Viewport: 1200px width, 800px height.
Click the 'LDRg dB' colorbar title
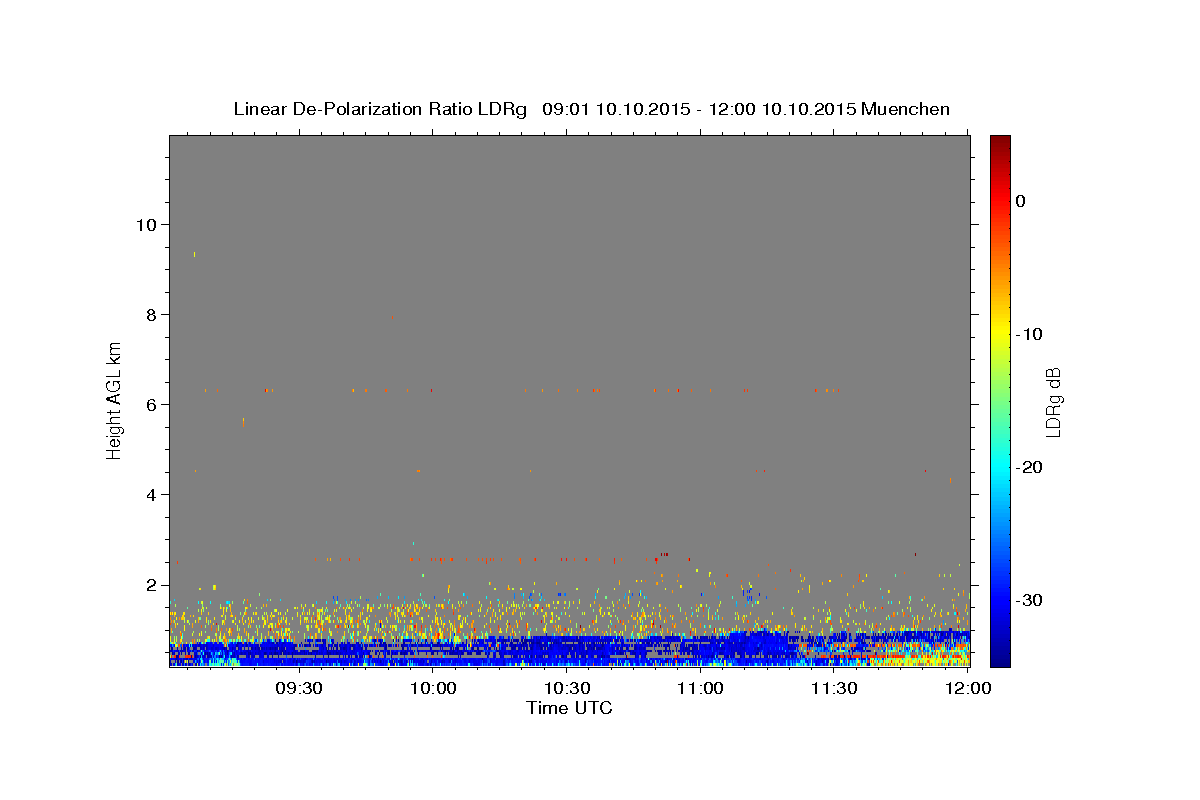(x=1052, y=401)
